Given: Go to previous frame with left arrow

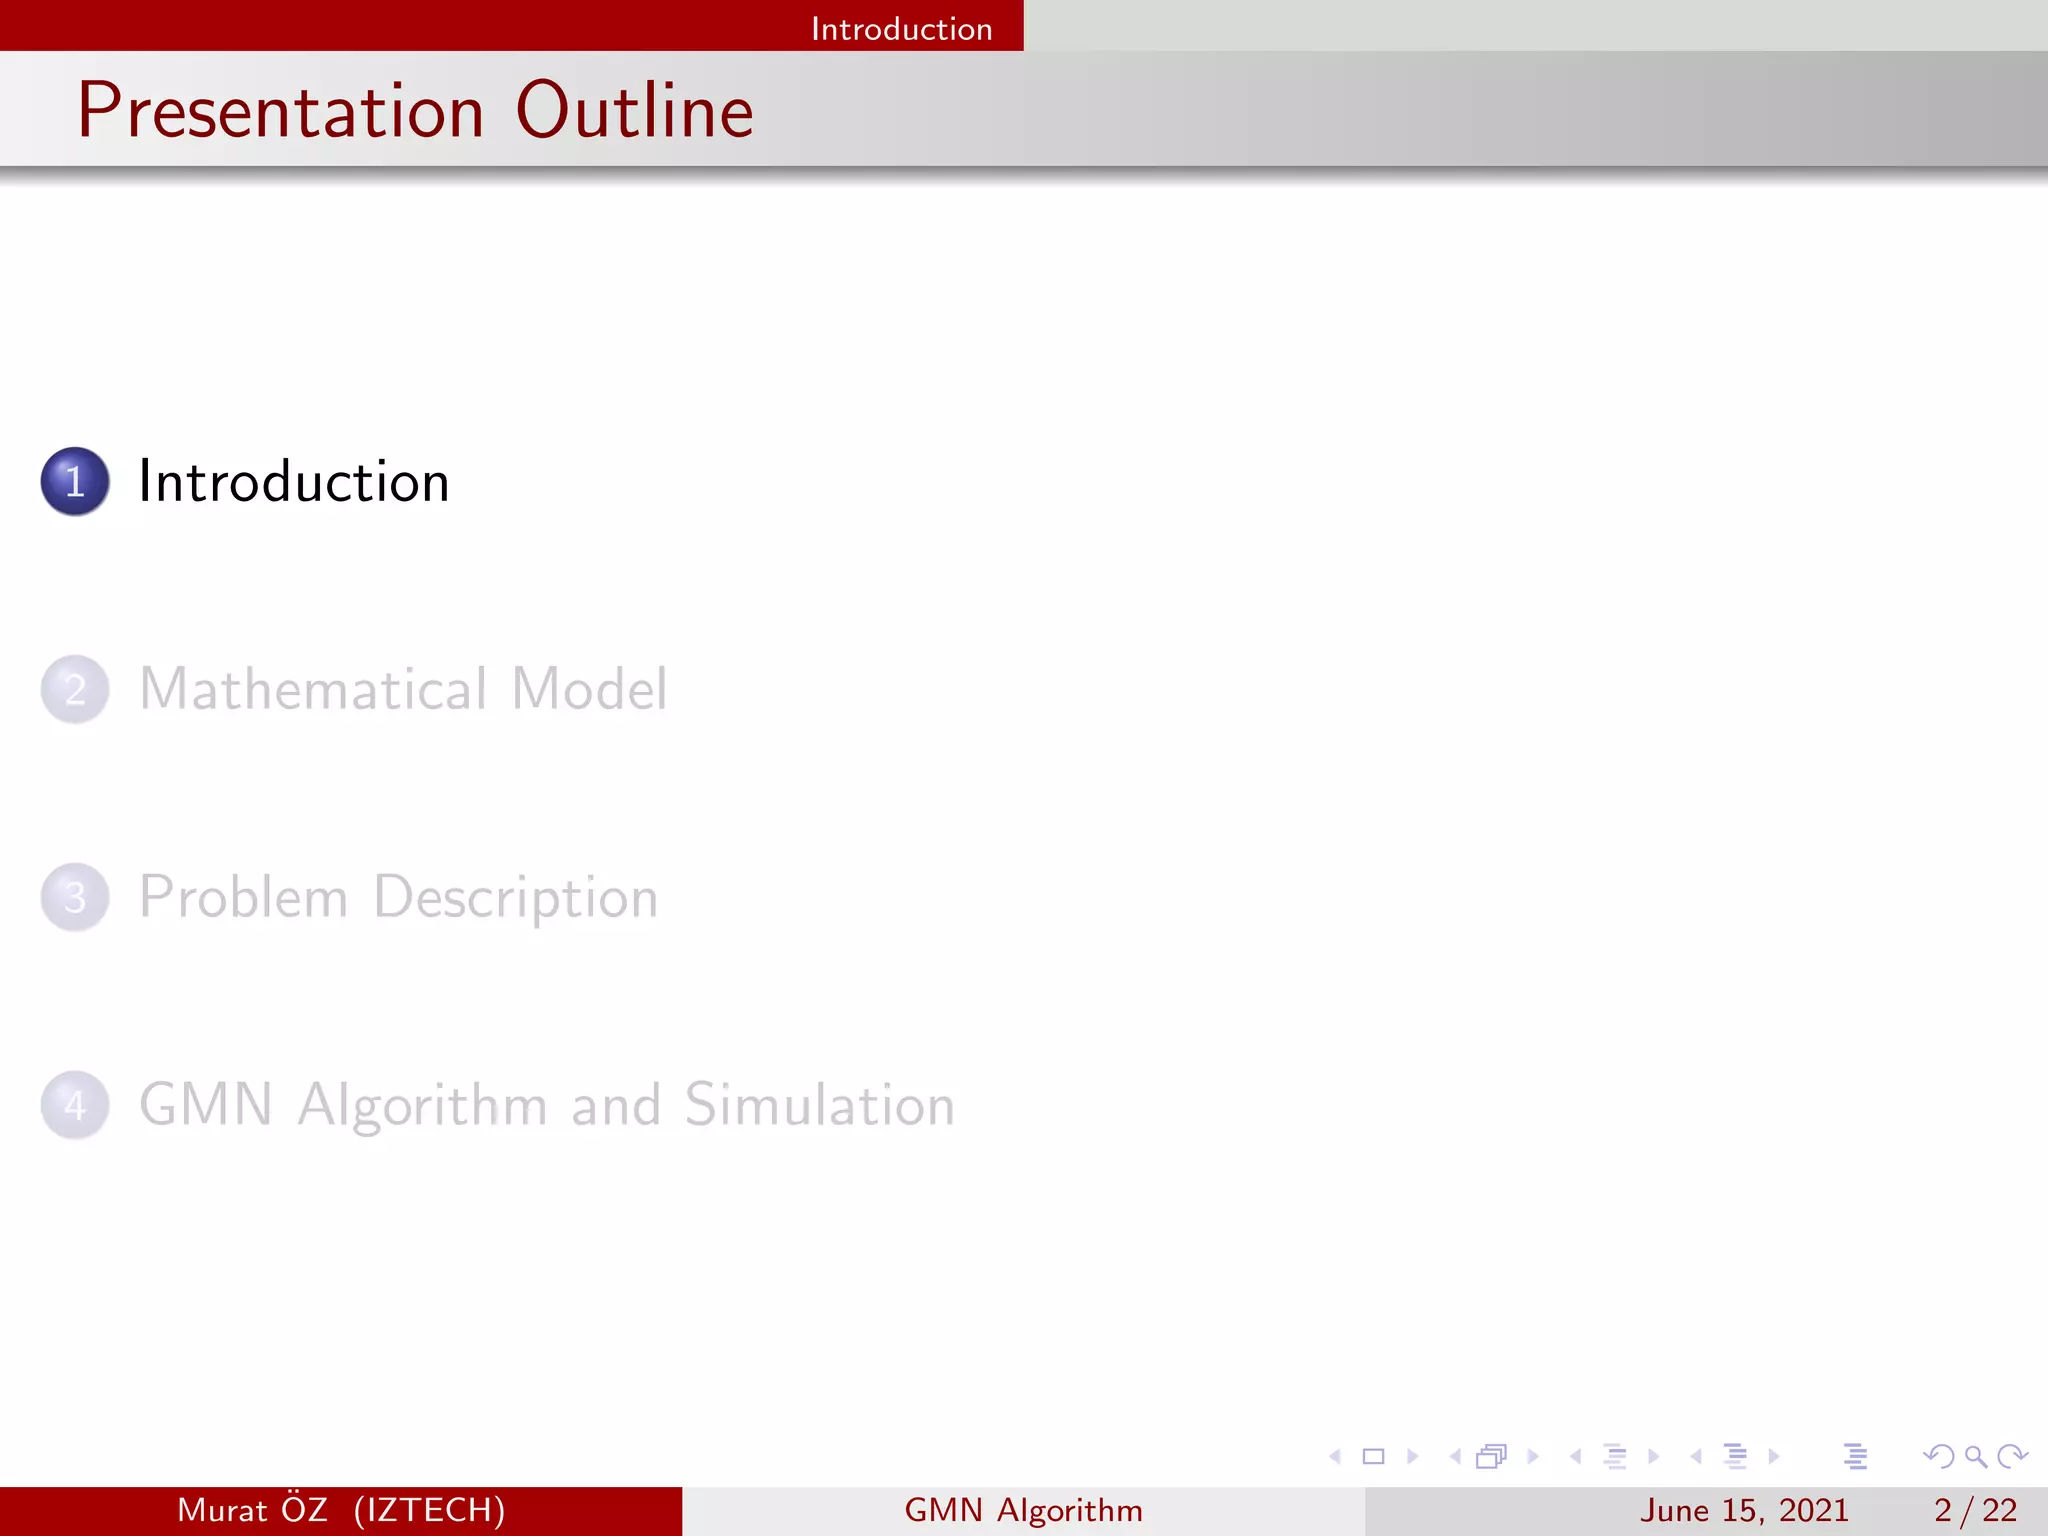Looking at the screenshot, I should (1455, 1457).
